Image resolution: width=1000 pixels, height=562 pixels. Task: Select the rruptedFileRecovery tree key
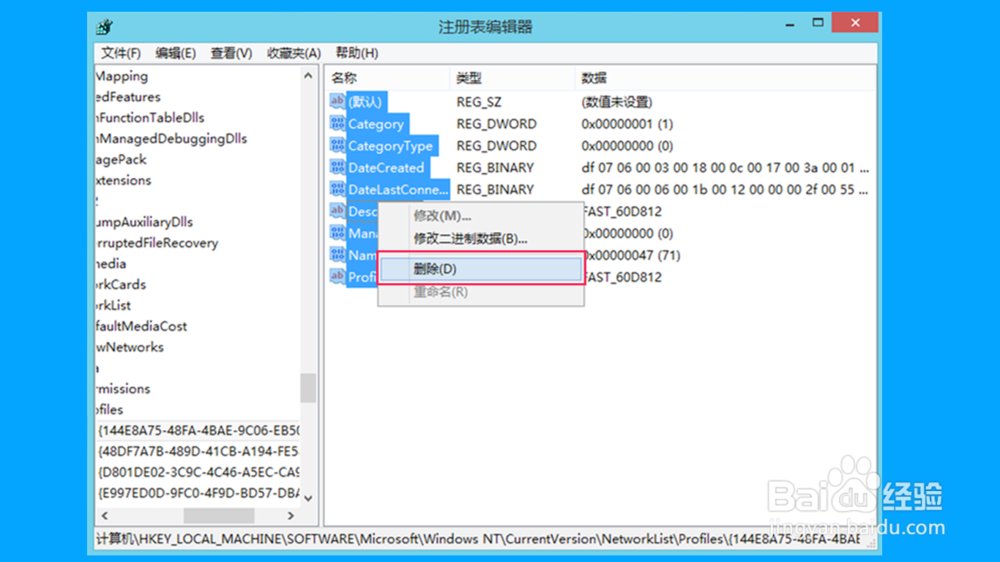158,243
